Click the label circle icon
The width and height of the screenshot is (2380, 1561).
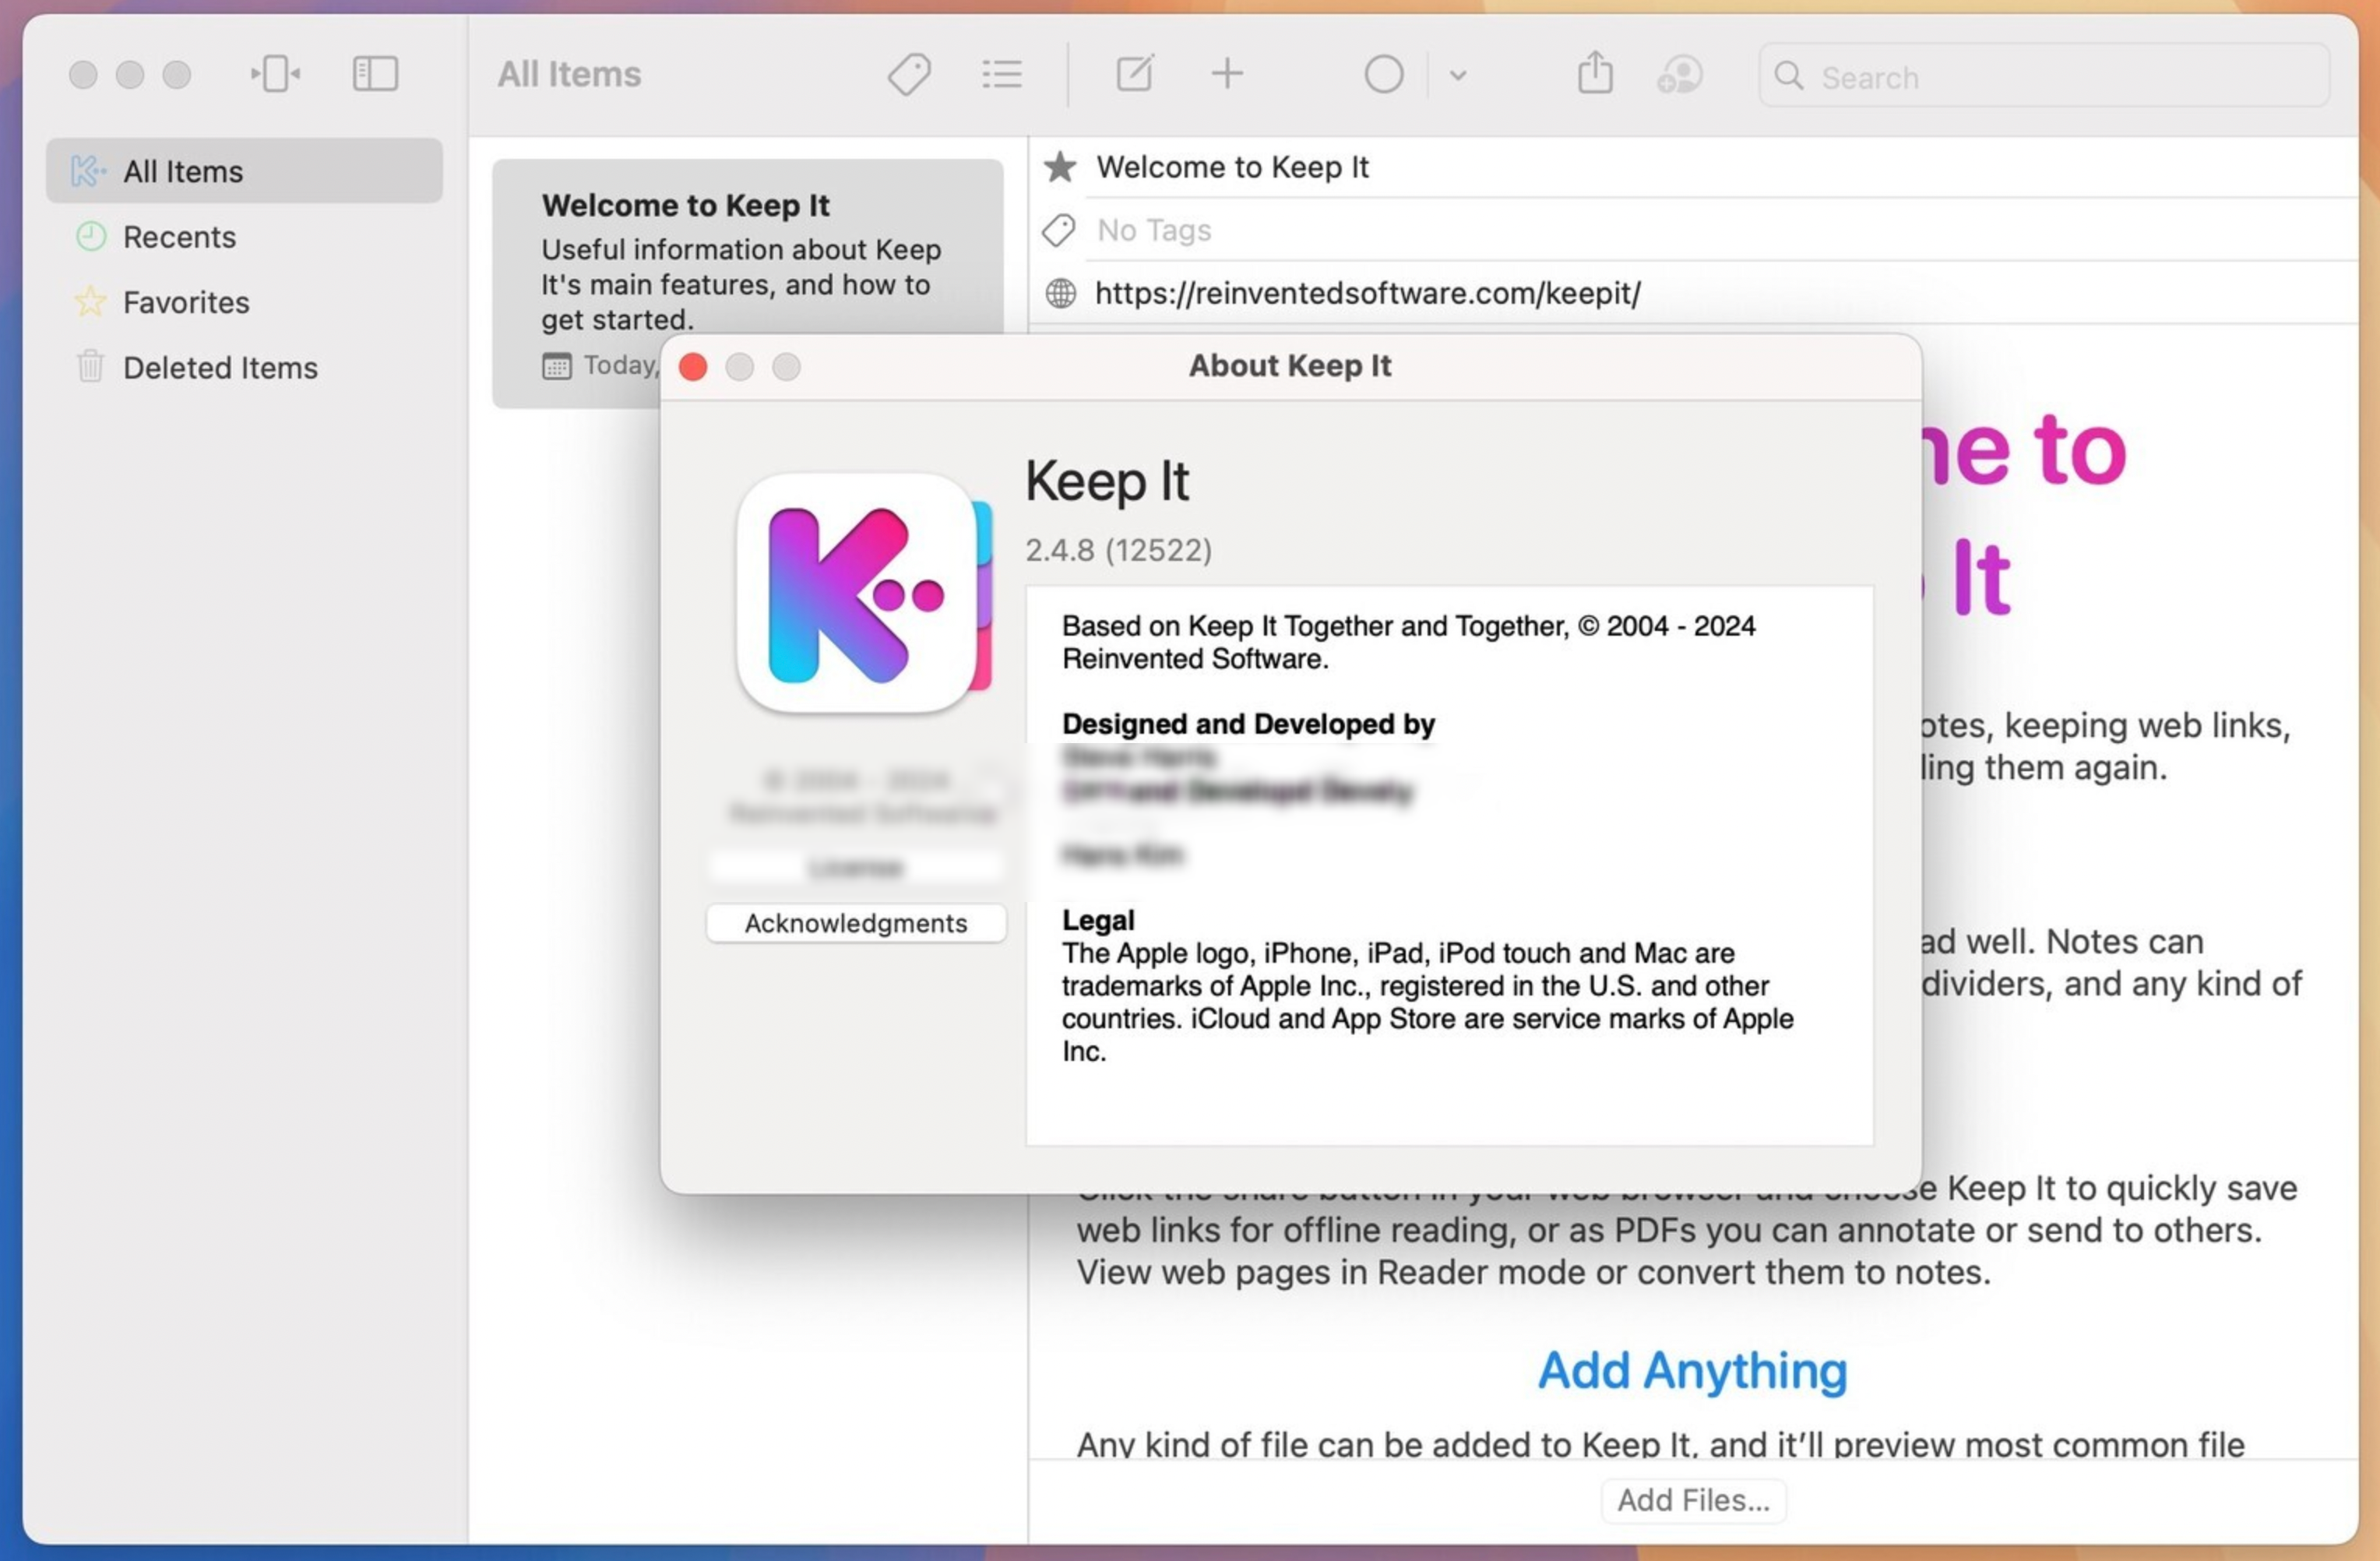pos(1384,74)
